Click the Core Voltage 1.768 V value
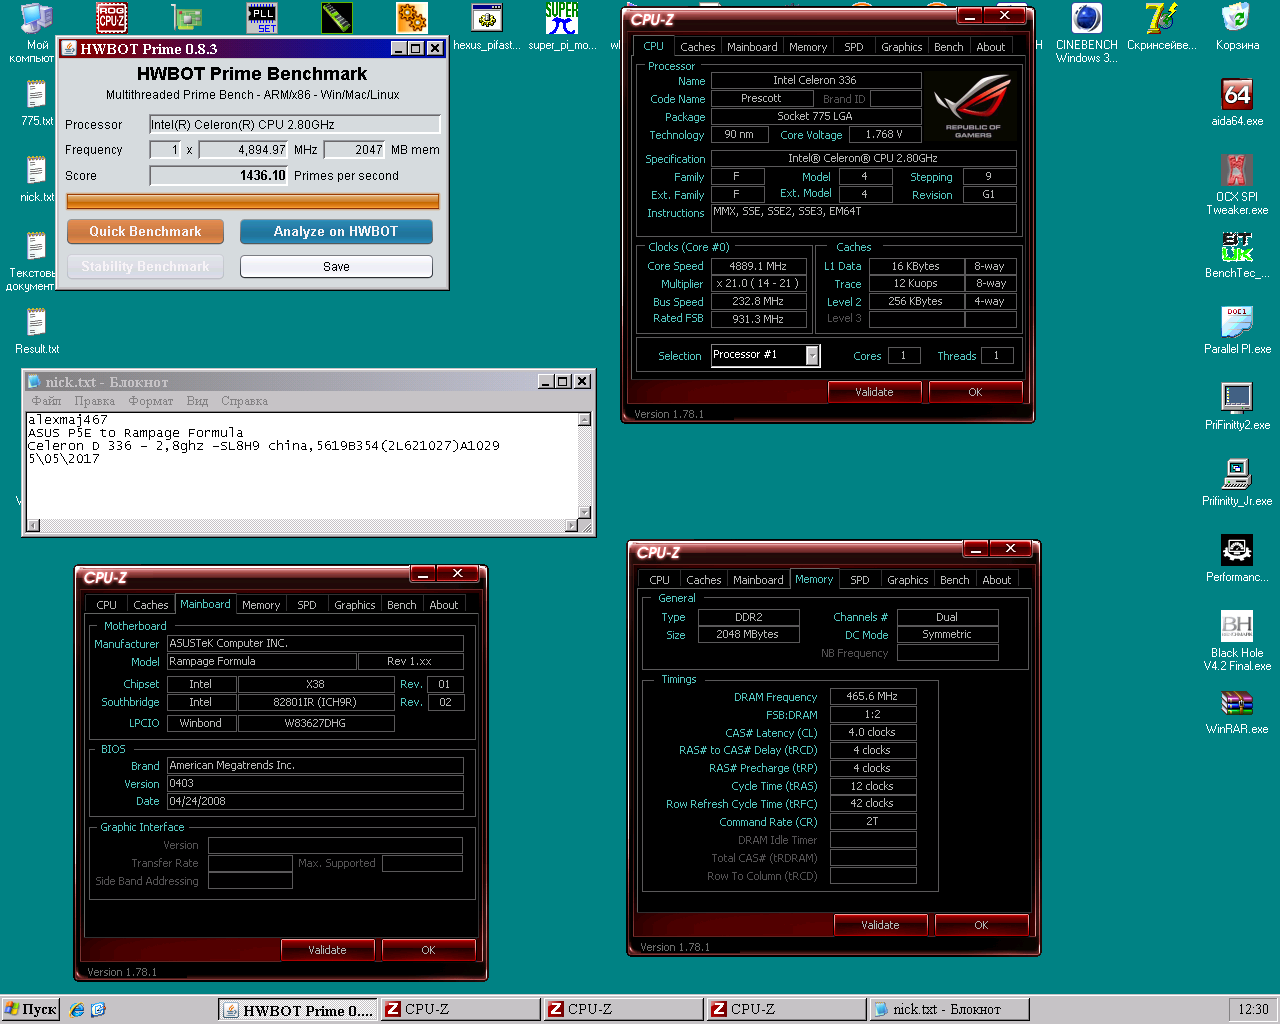 pos(884,134)
